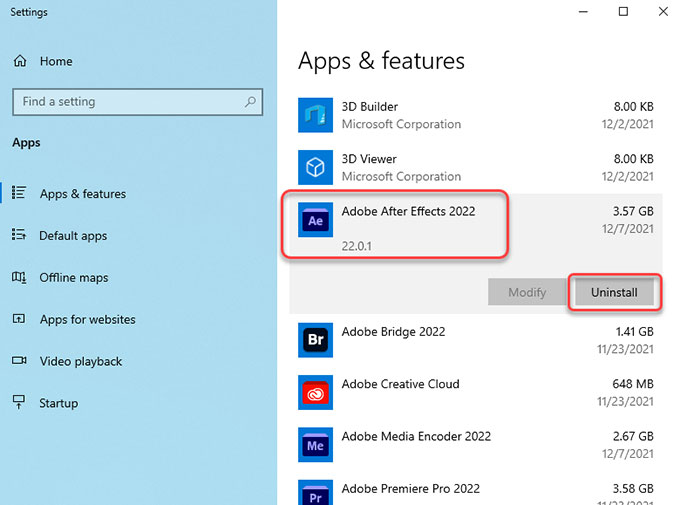
Task: Select Adobe Creative Cloud entry
Action: point(400,384)
